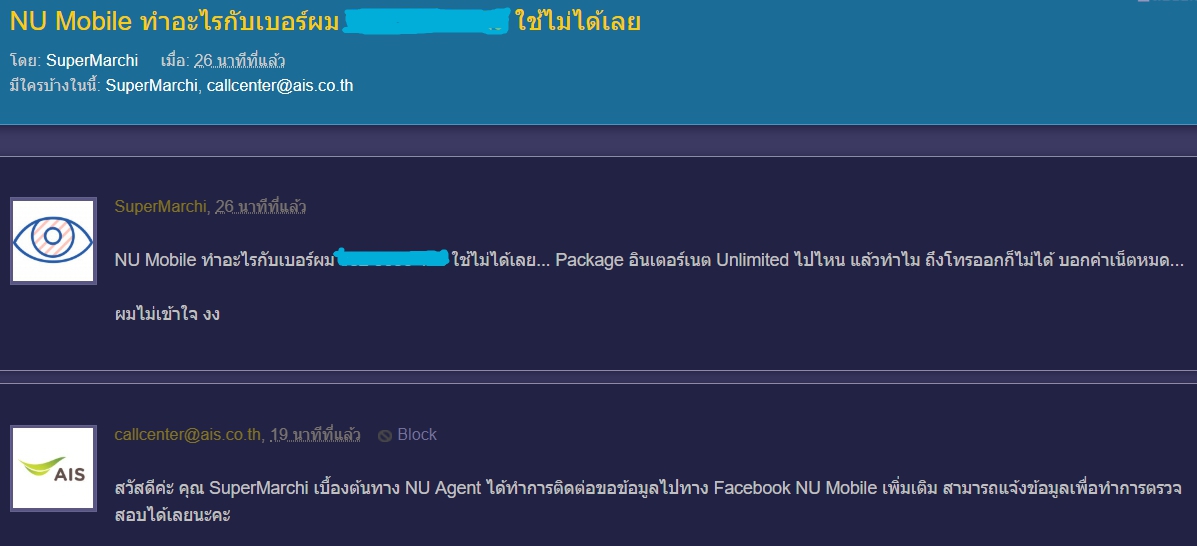
Task: Select the ผมไม่เข้าใจ งง line
Action: point(167,314)
